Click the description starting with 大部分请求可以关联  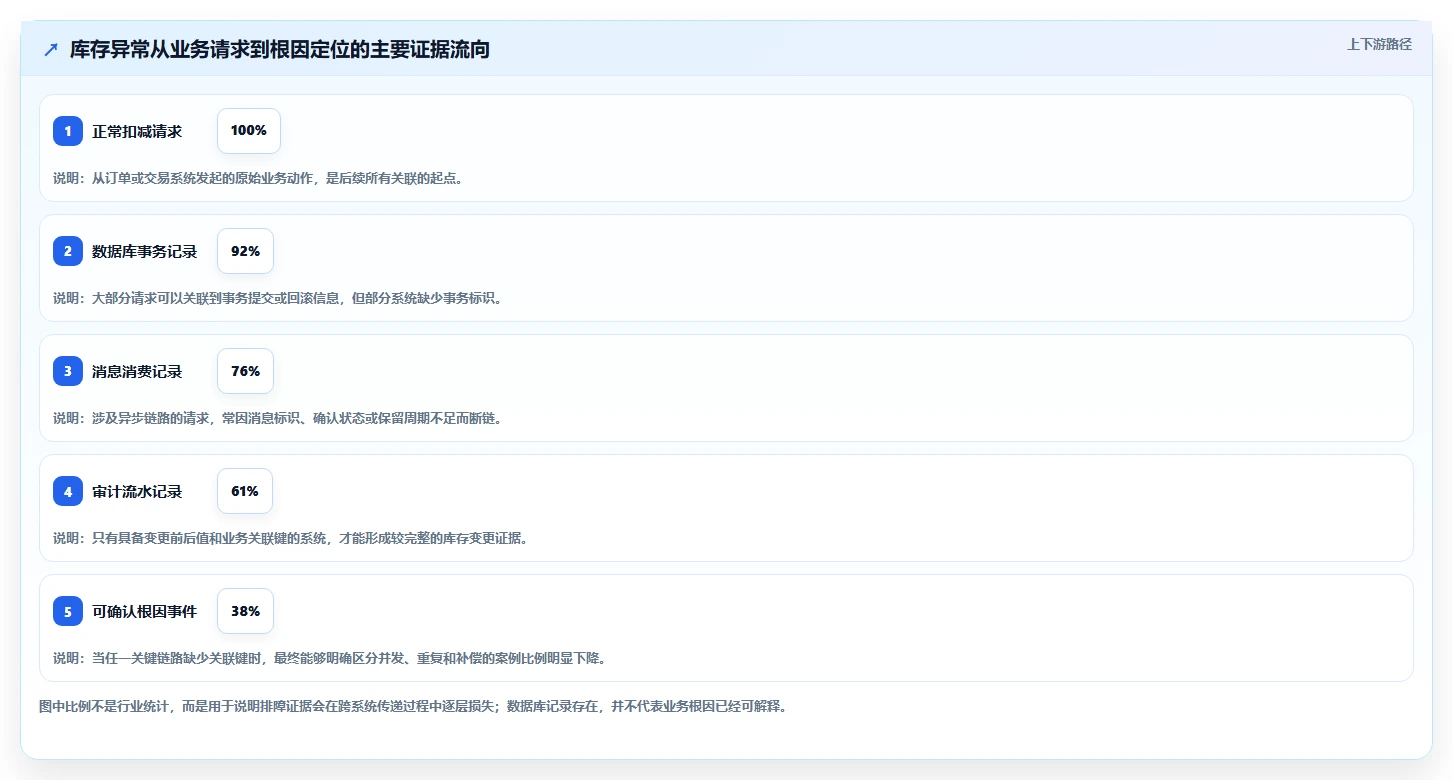[277, 298]
